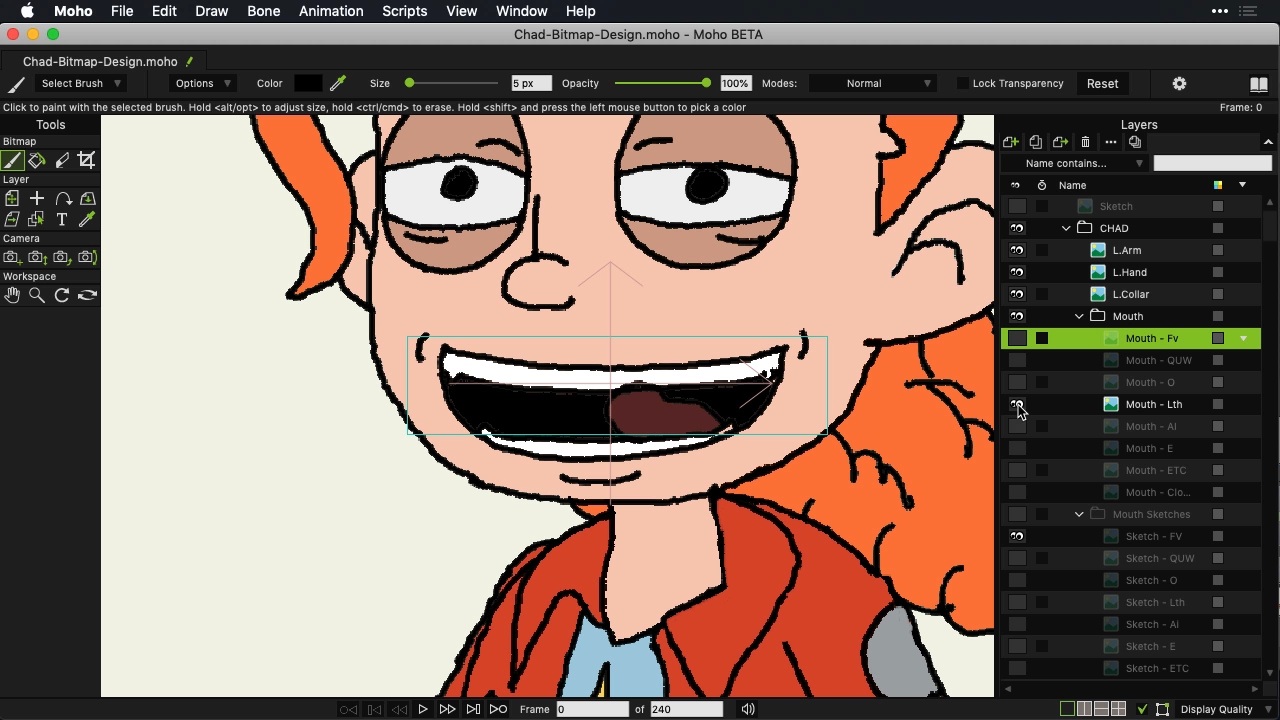Switch to the Chad-Bitmap-Design.moho tab

pos(99,61)
